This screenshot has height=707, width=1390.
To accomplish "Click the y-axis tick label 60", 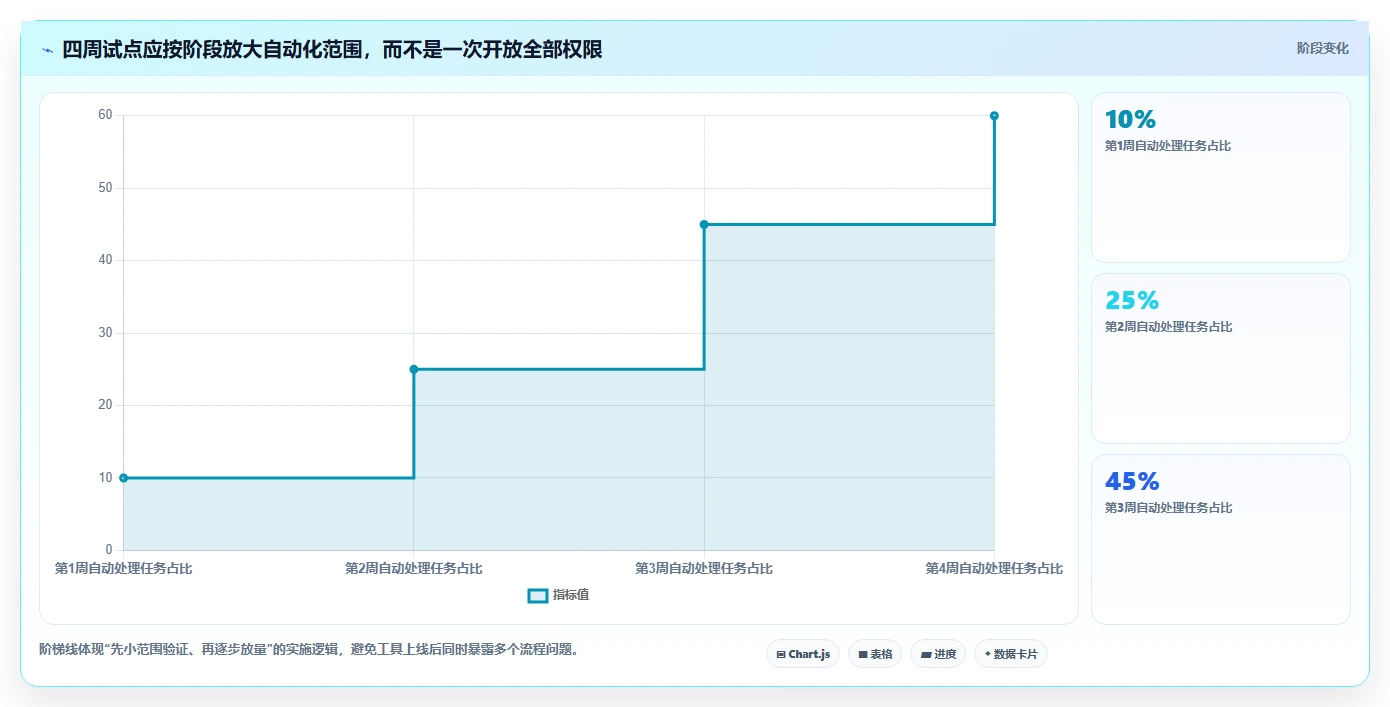I will pyautogui.click(x=105, y=115).
